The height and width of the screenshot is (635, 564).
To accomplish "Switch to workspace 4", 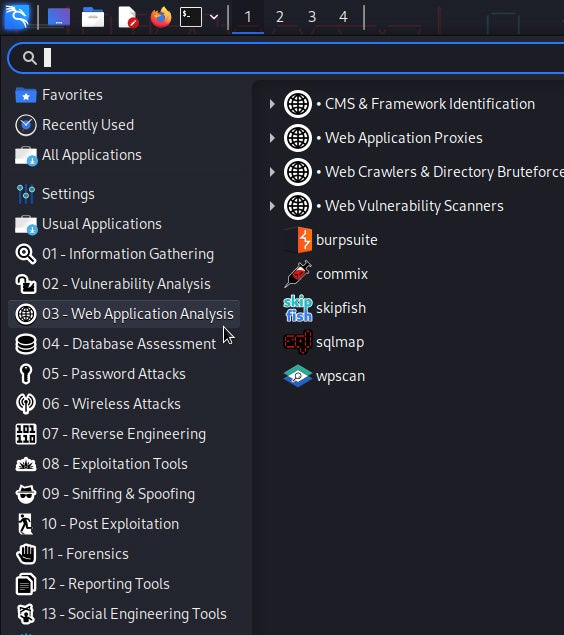I will [x=343, y=17].
